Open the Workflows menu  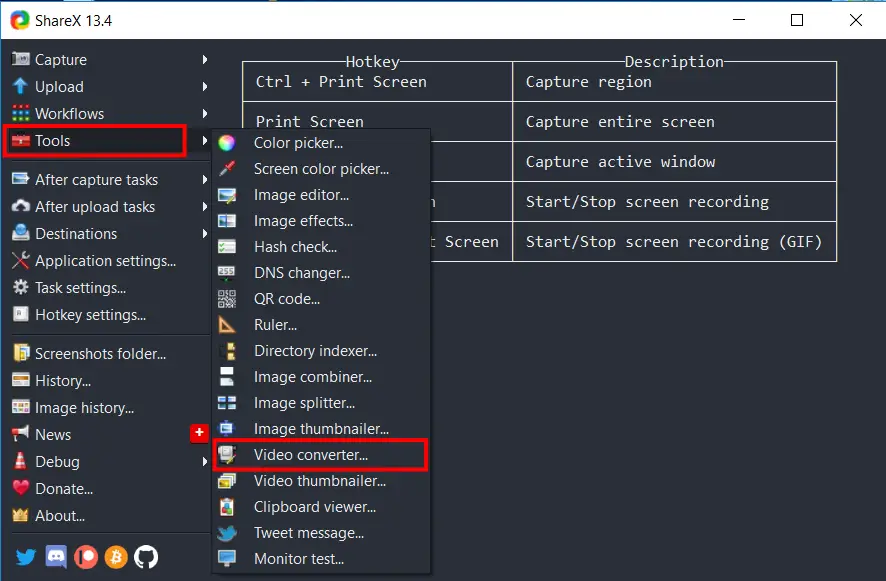(110, 114)
